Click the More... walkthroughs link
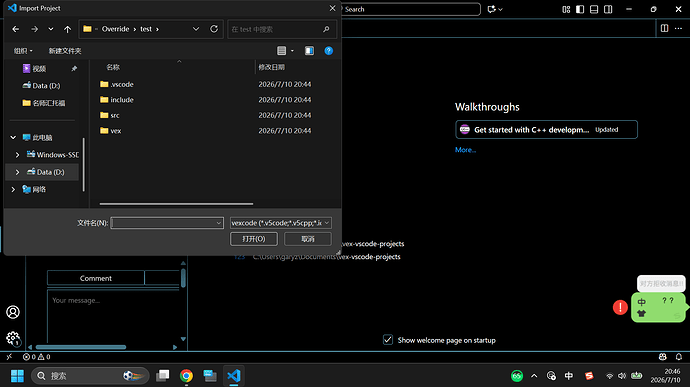This screenshot has height=387, width=690. [465, 150]
